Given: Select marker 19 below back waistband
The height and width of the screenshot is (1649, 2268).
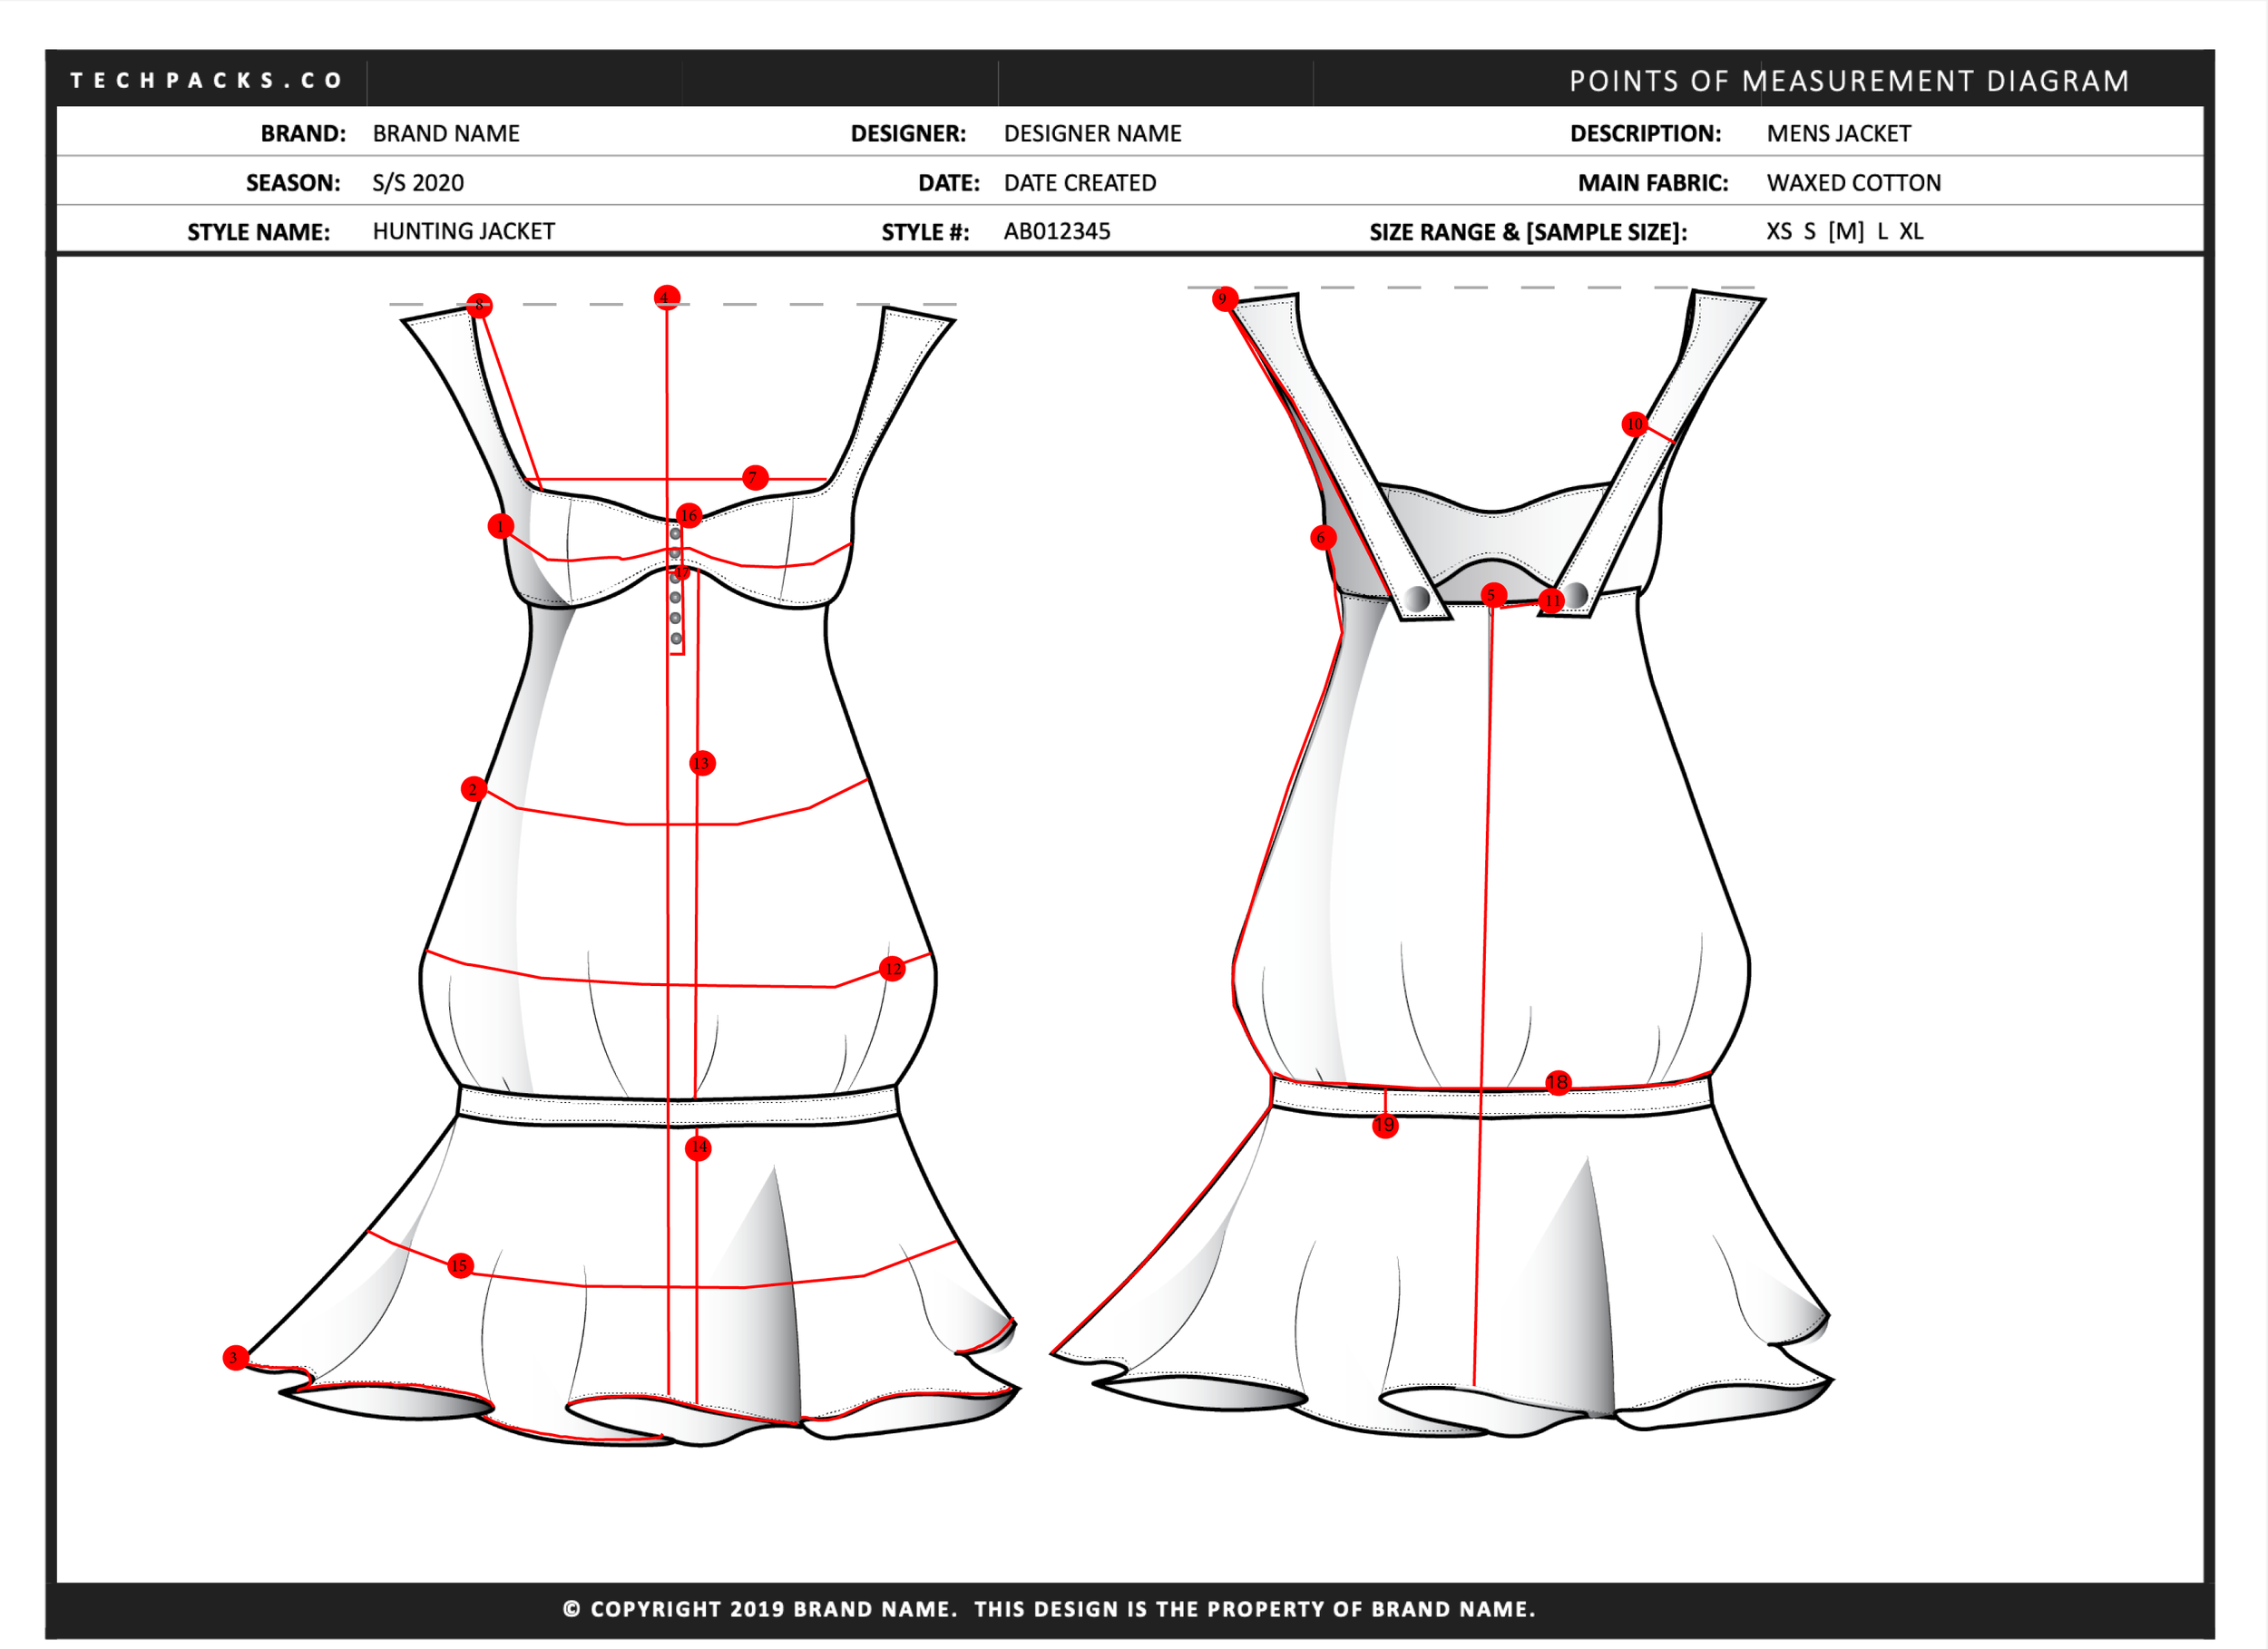Looking at the screenshot, I should [x=1384, y=1126].
